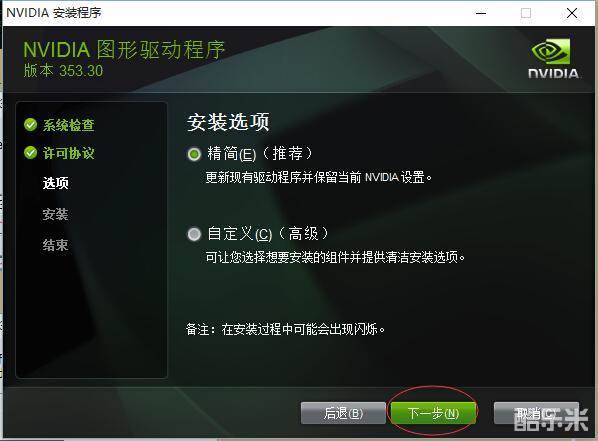Image resolution: width=598 pixels, height=441 pixels.
Task: Click the green checkmark beside 系统检查
Action: coord(31,124)
